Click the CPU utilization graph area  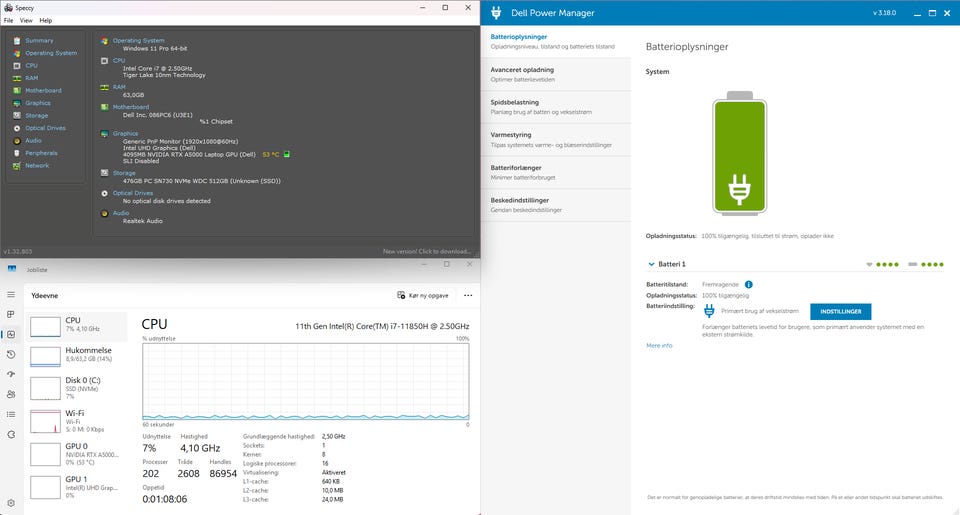[306, 382]
